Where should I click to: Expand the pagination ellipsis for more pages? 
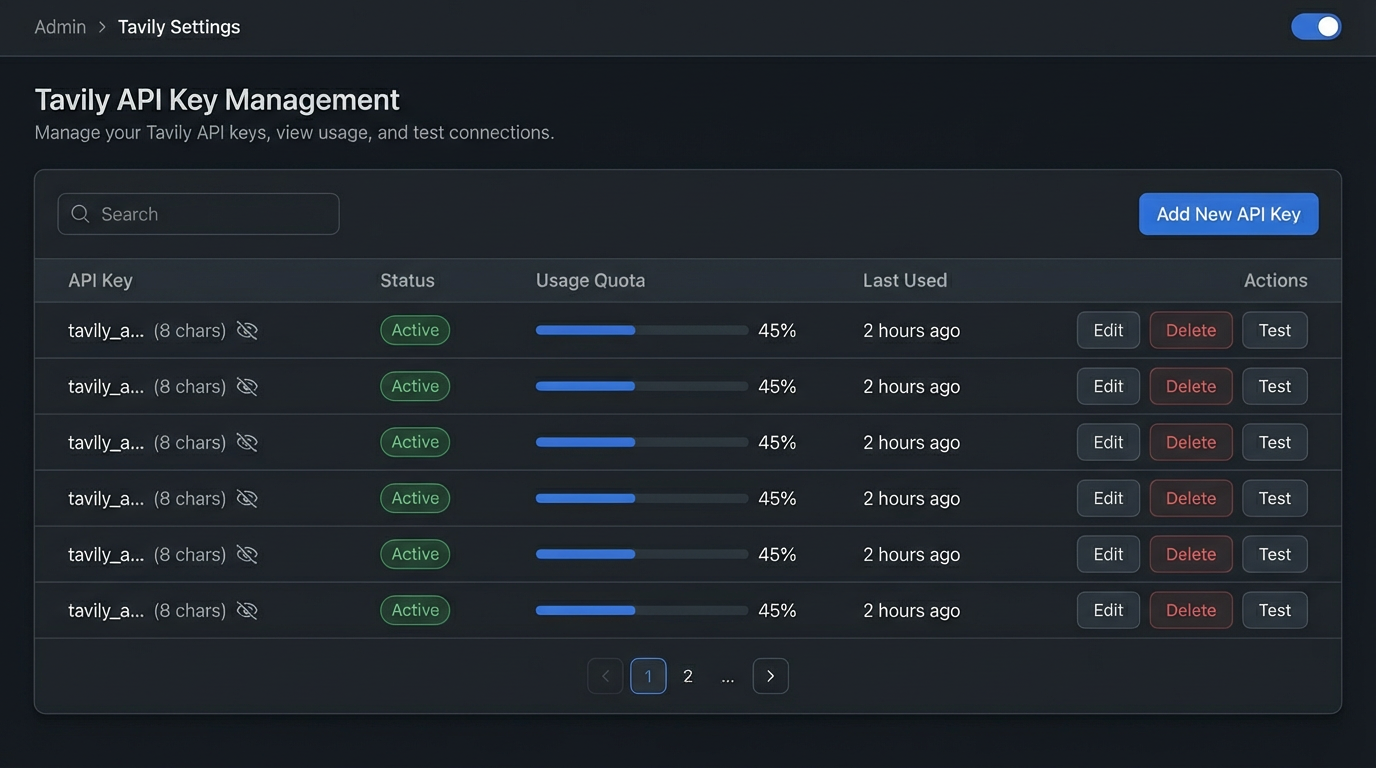pyautogui.click(x=728, y=676)
